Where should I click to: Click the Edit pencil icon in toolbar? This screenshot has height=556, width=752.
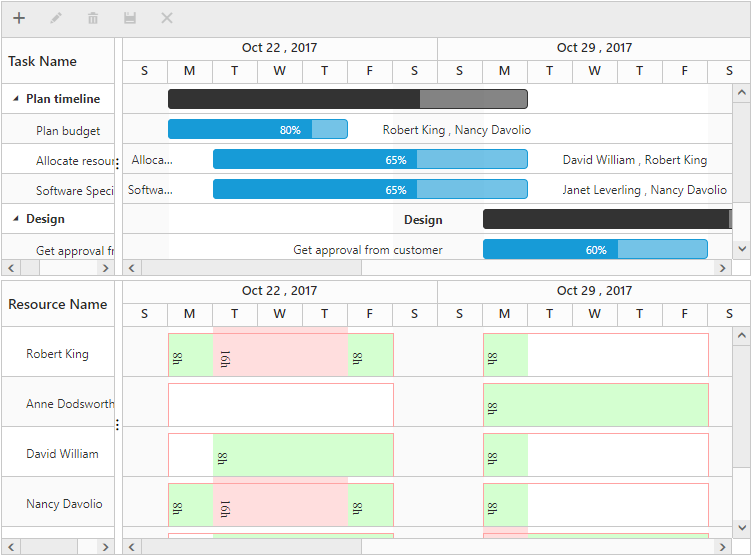pos(56,18)
